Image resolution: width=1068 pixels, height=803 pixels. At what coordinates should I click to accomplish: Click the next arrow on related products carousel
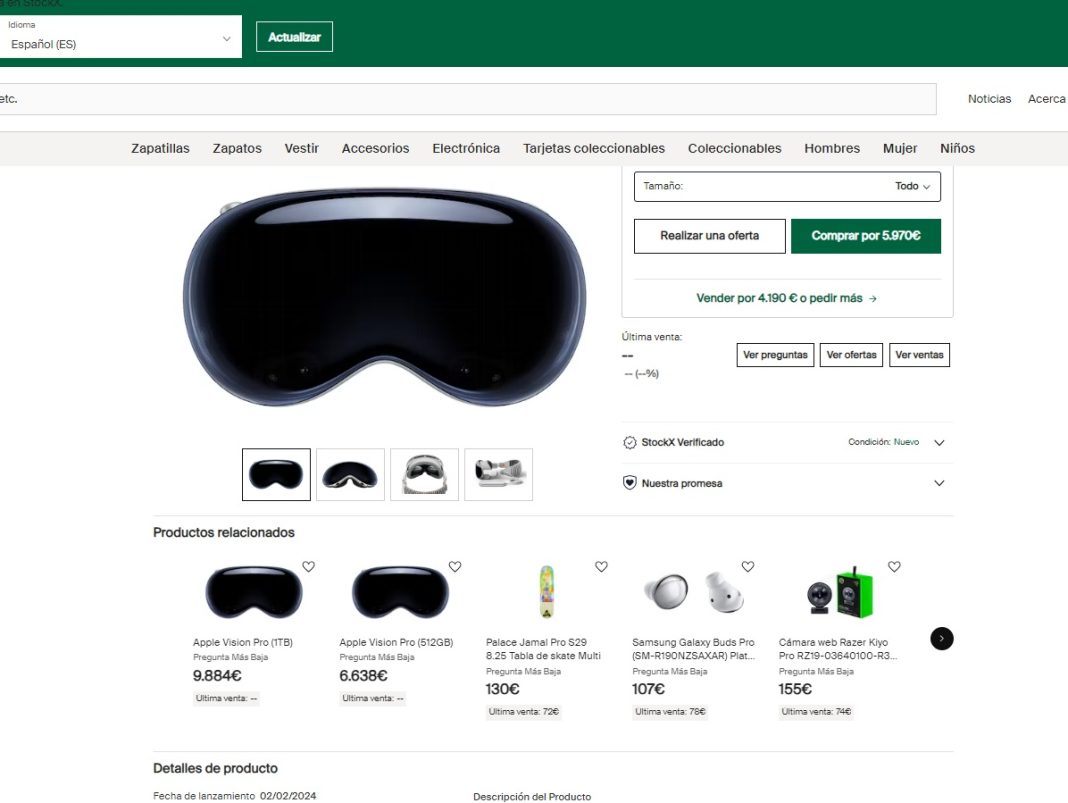(x=941, y=638)
